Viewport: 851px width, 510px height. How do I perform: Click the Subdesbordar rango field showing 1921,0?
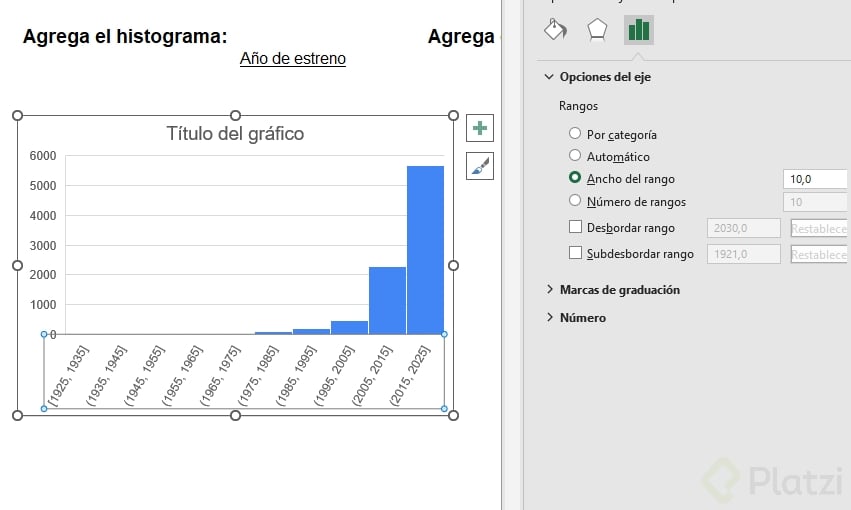[744, 254]
